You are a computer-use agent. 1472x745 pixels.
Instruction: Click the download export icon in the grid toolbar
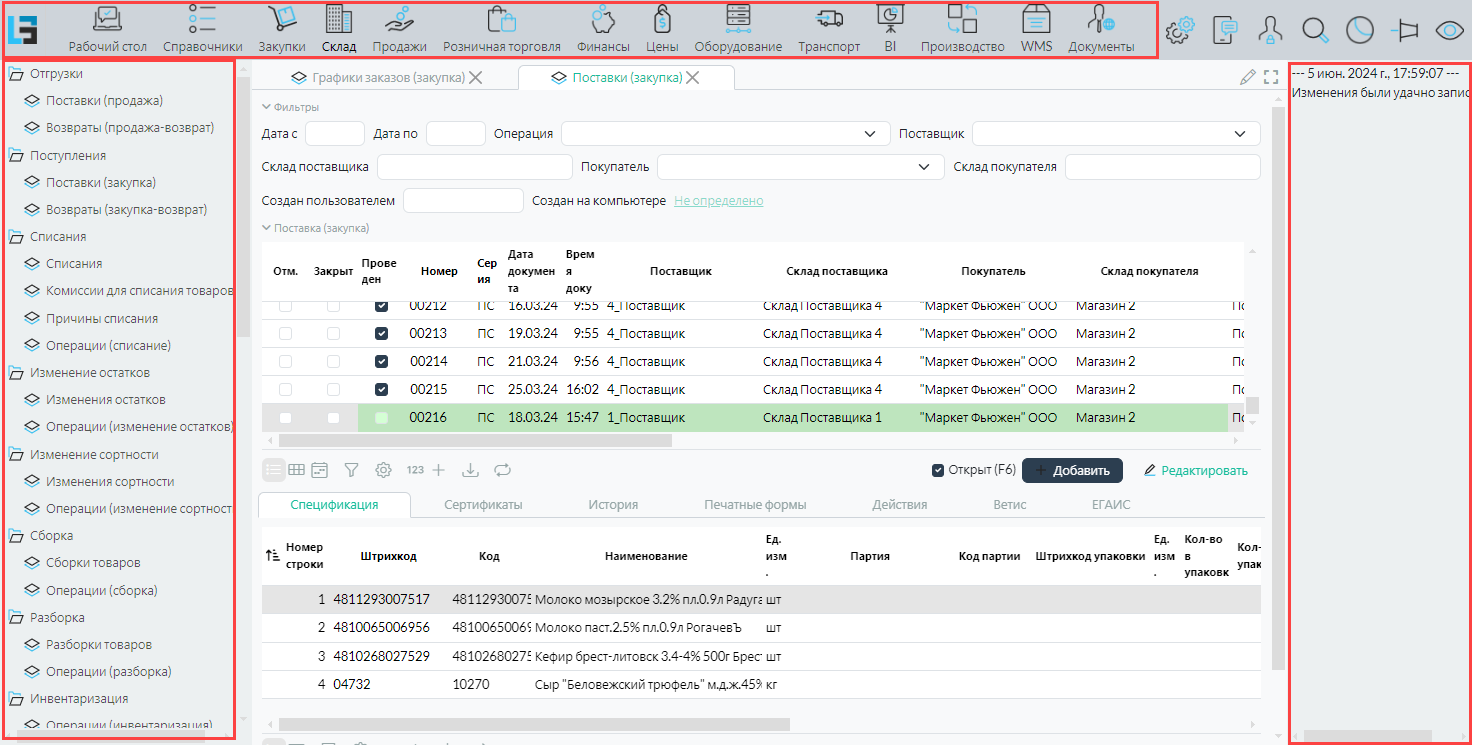(471, 470)
